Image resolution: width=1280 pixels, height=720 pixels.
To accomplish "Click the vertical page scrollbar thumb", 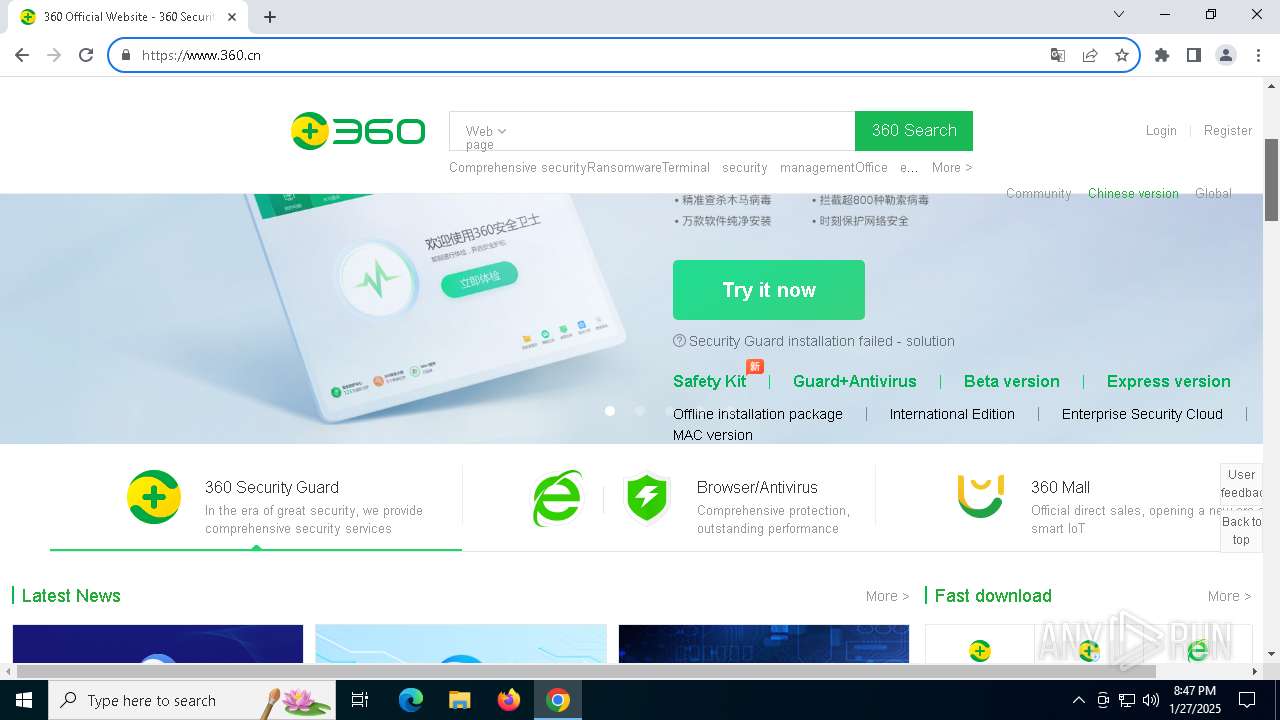I will (1271, 180).
